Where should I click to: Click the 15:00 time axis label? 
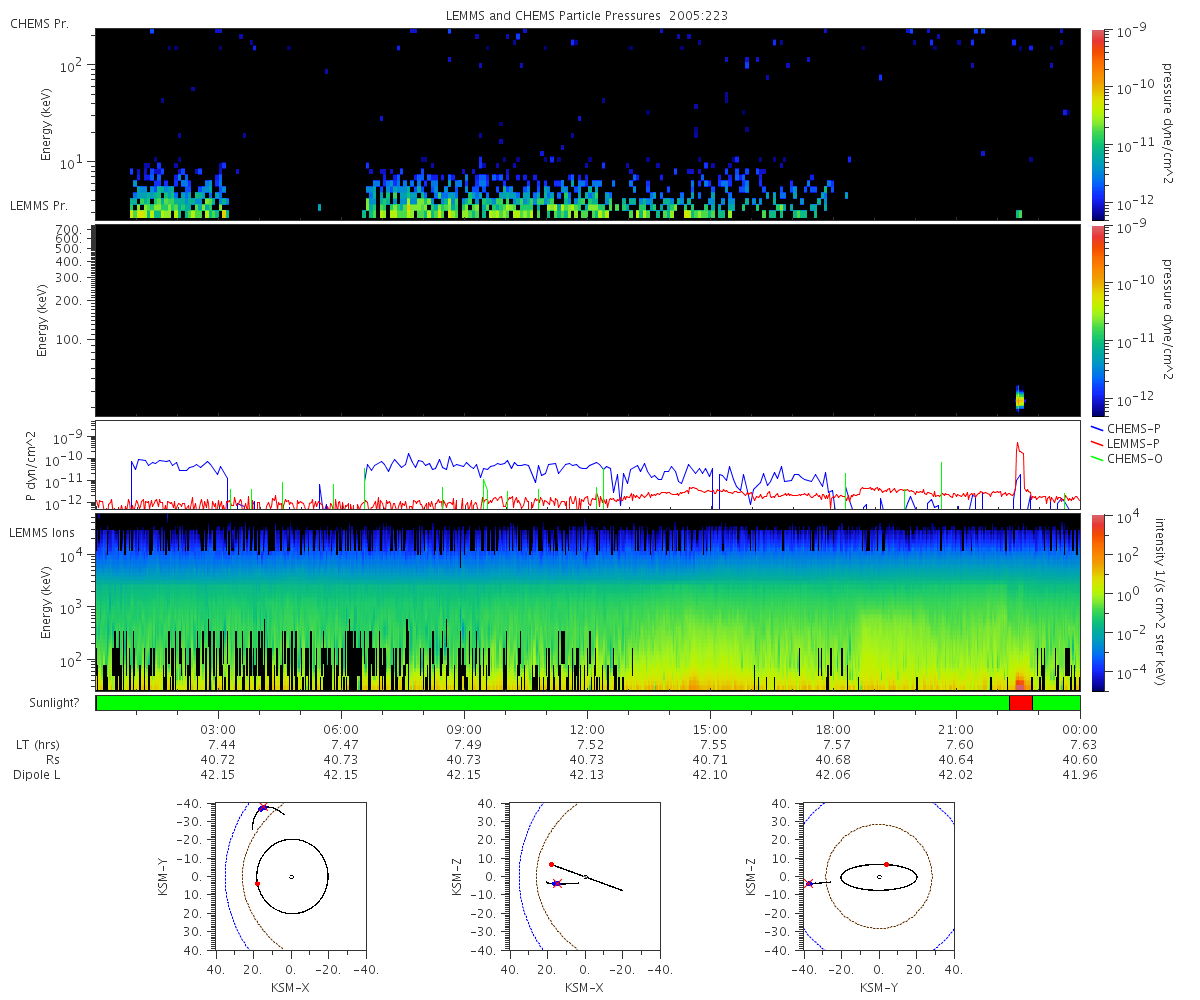pyautogui.click(x=710, y=729)
